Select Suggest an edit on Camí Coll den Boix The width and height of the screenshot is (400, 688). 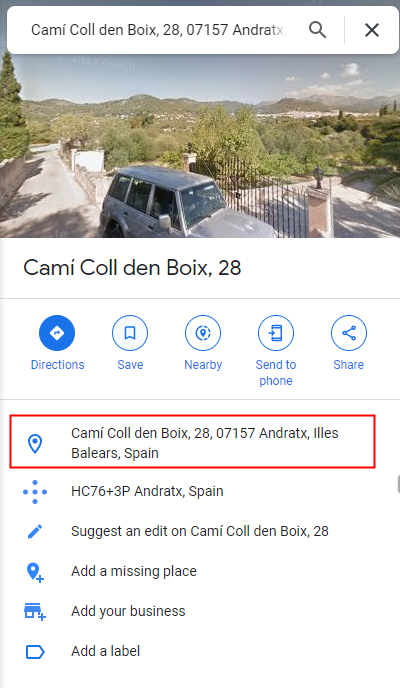200,531
